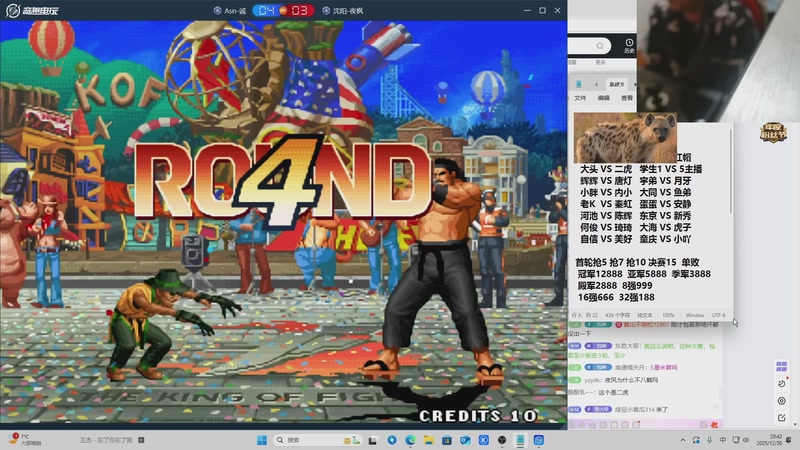
Task: Click the purple 颜值调研 sidebar button
Action: pyautogui.click(x=781, y=366)
